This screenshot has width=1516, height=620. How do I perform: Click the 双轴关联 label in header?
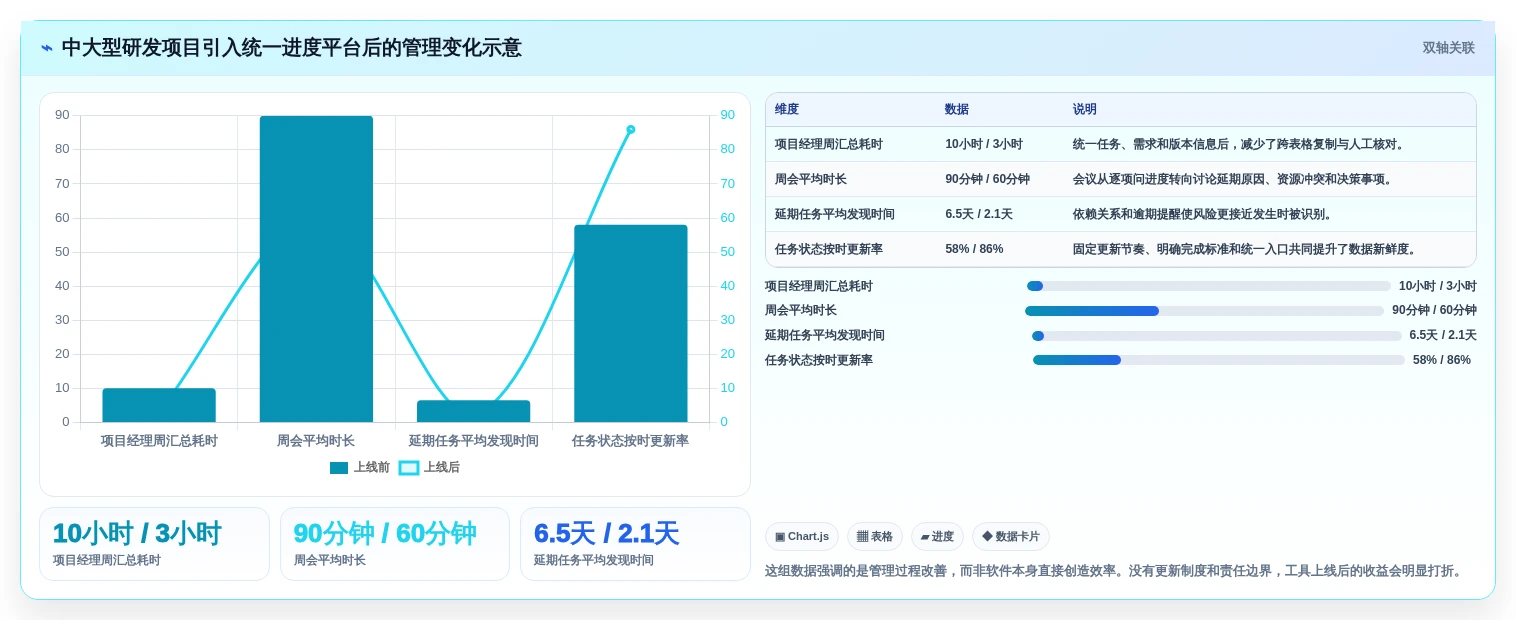(x=1448, y=48)
